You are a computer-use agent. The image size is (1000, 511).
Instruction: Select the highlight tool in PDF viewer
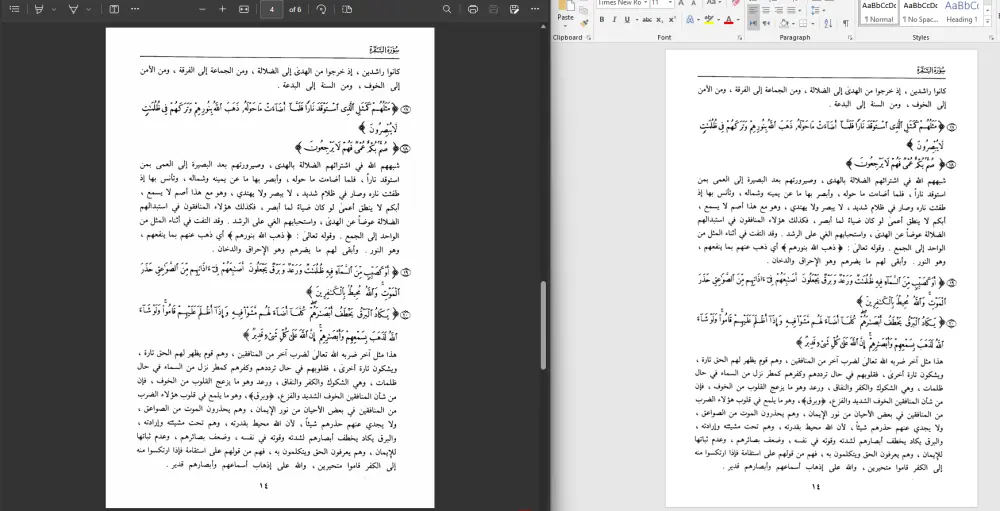pyautogui.click(x=40, y=10)
